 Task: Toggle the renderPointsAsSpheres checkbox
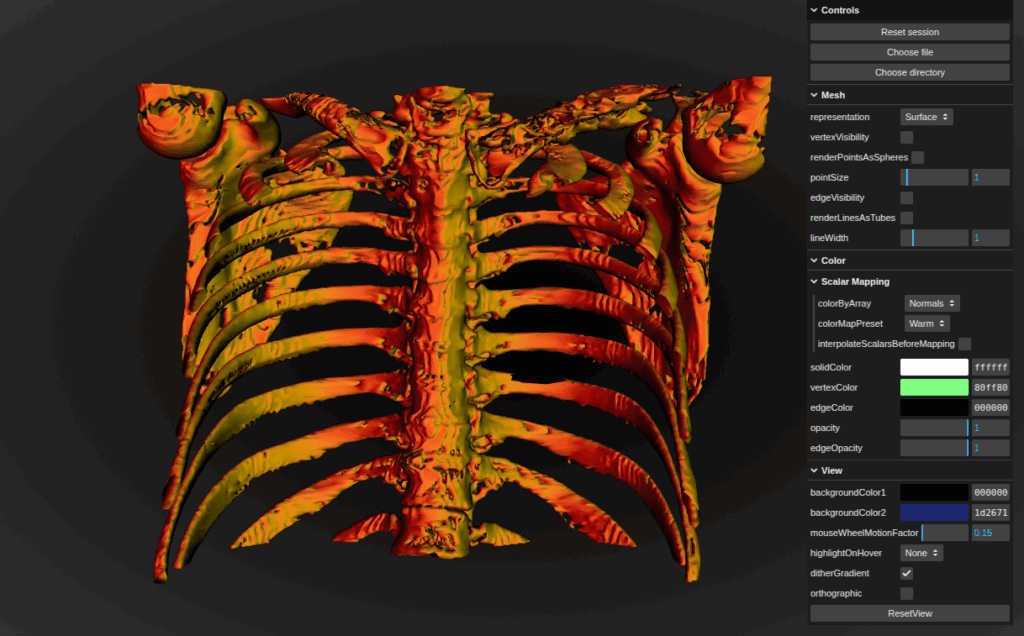click(917, 157)
